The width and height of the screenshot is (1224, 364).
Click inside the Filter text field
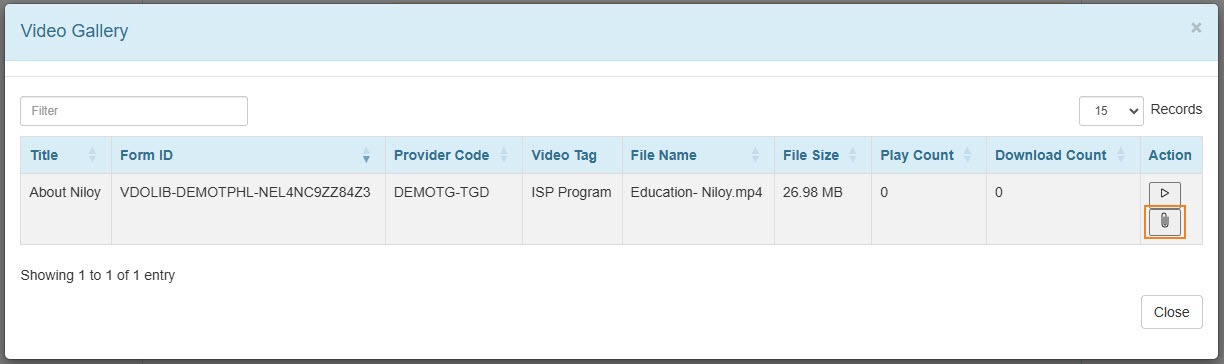pyautogui.click(x=134, y=111)
